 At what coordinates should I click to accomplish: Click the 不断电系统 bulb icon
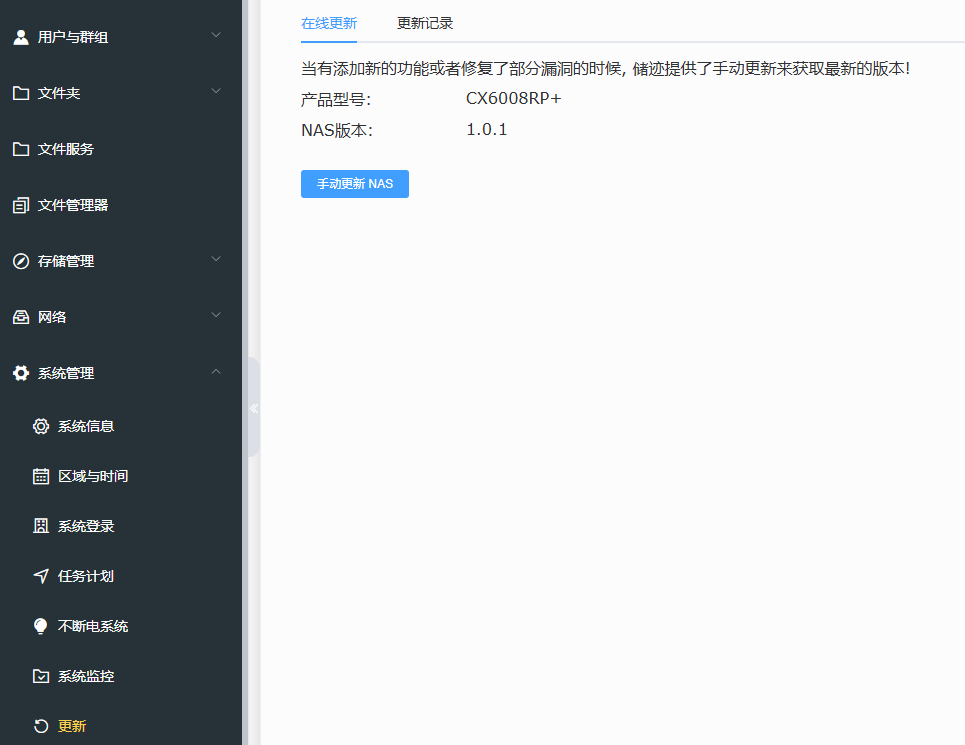click(x=40, y=625)
